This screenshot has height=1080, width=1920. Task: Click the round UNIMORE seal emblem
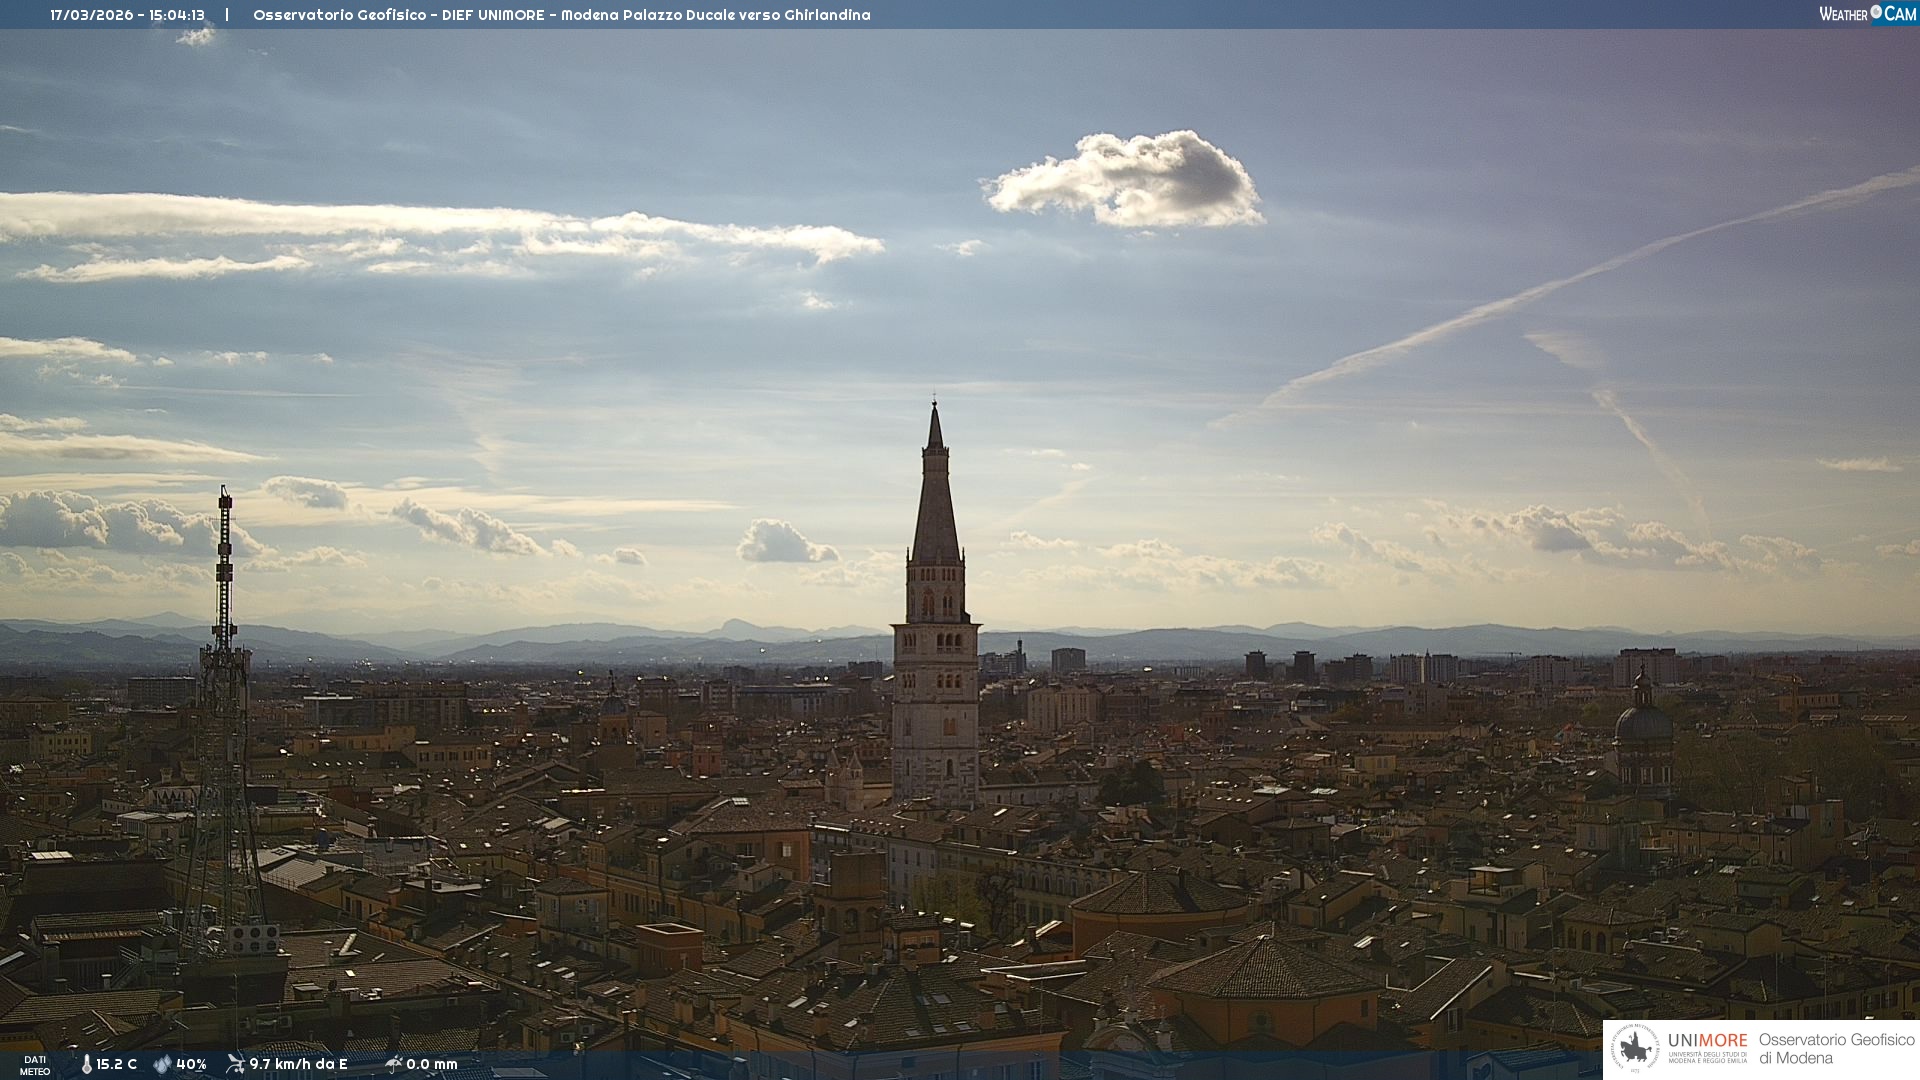(x=1636, y=1049)
